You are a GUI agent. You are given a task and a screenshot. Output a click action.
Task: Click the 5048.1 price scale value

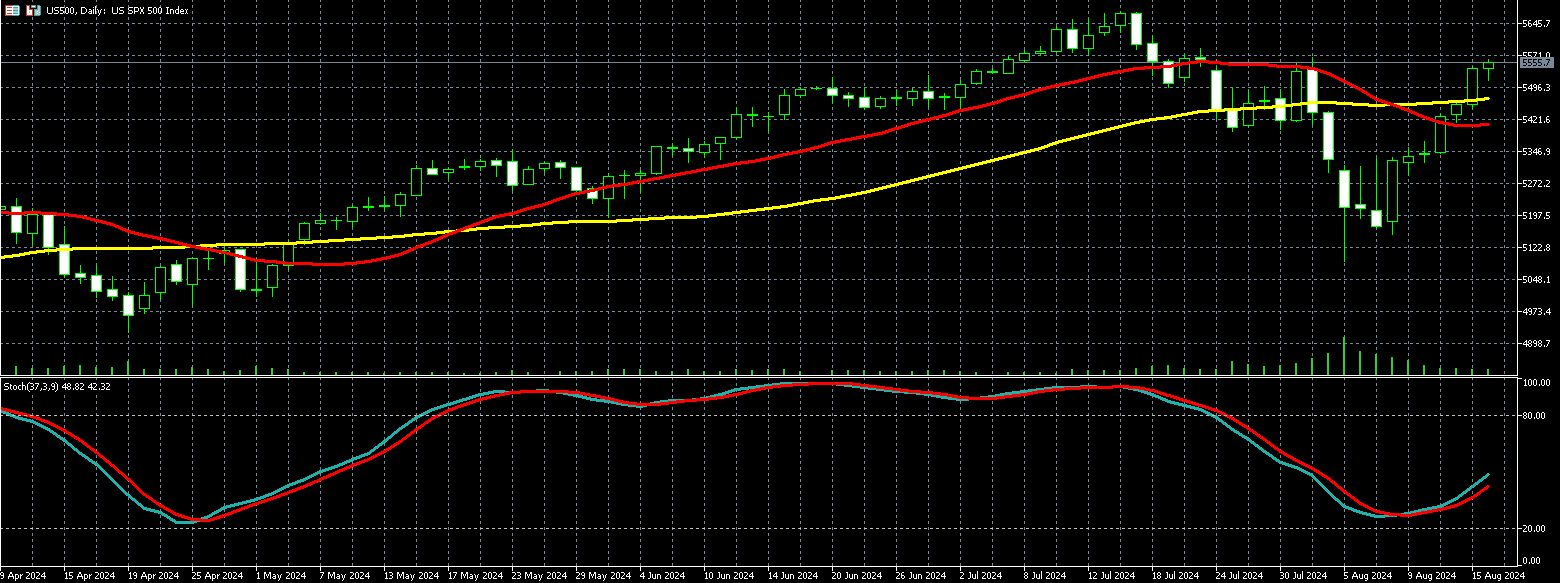(1536, 280)
